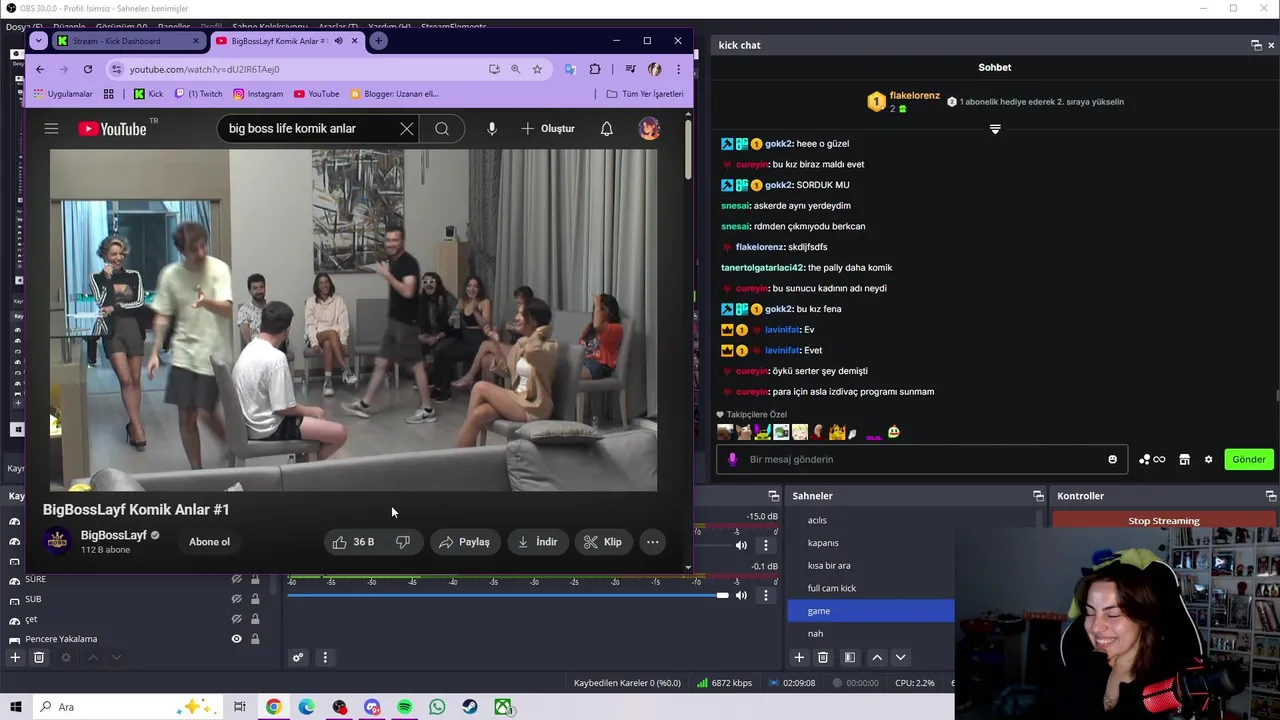This screenshot has height=720, width=1280.
Task: Click the Stop Streaming button
Action: point(1163,520)
